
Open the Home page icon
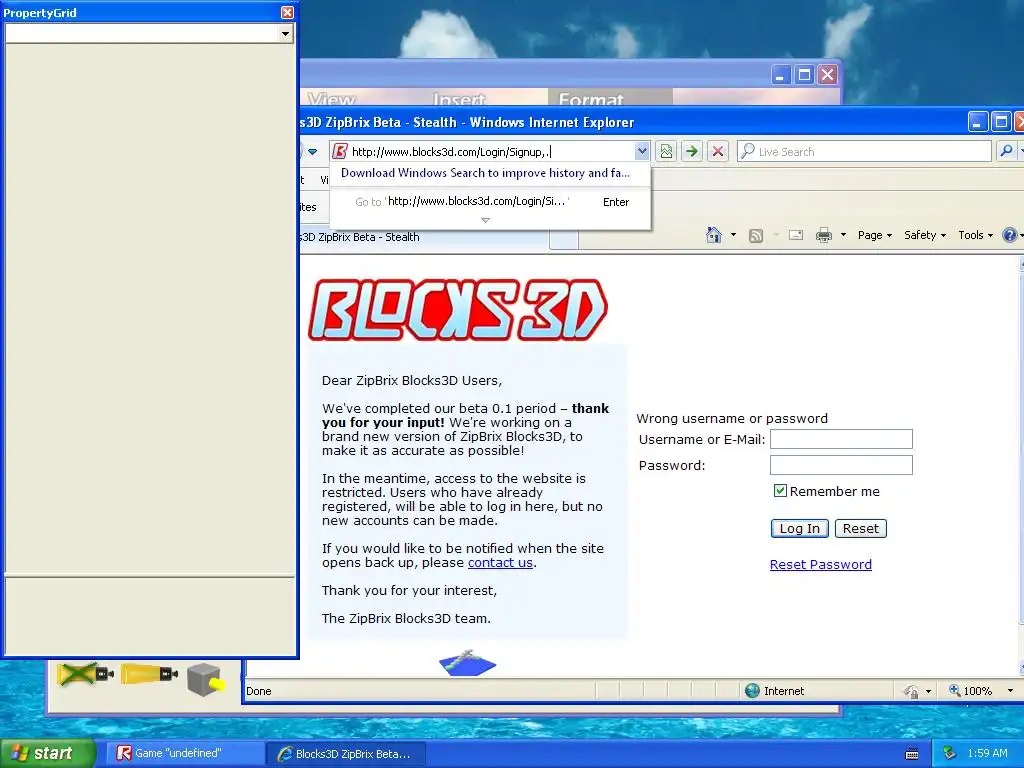click(714, 234)
